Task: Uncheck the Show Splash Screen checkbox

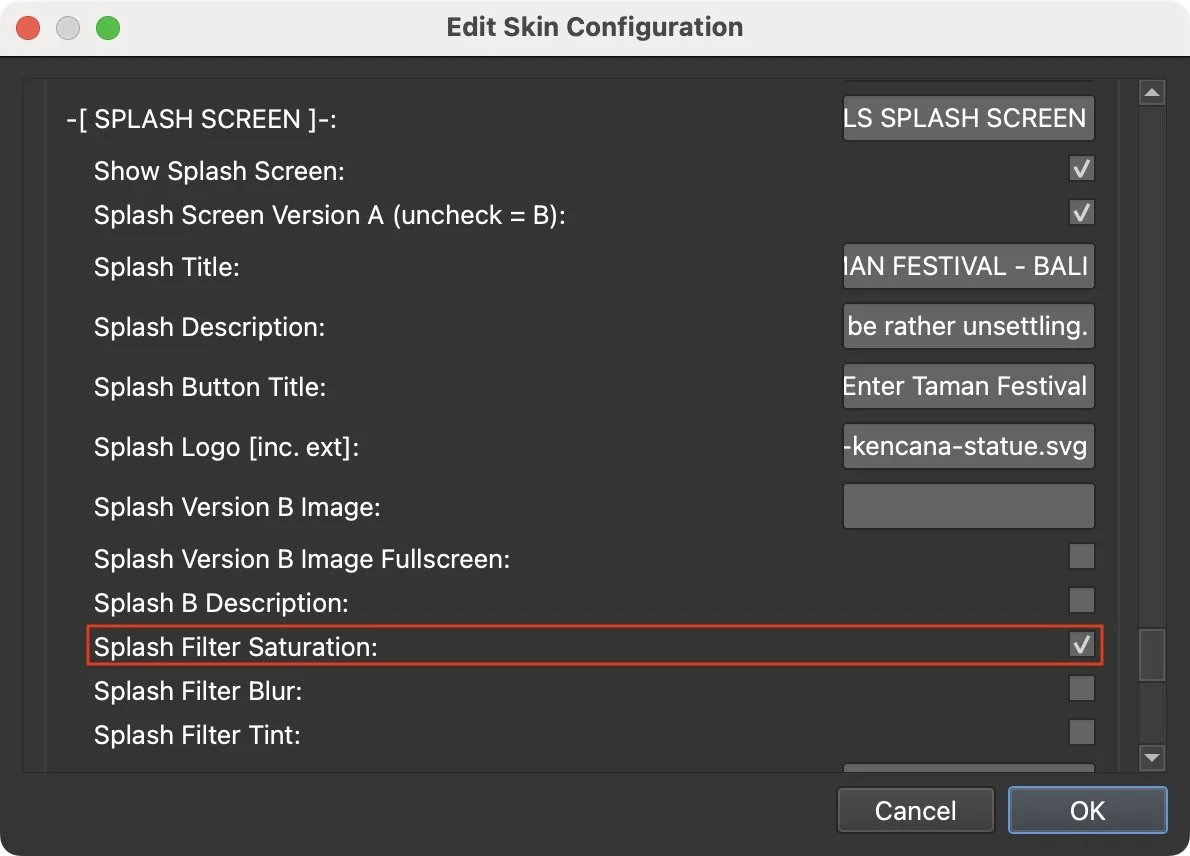Action: pyautogui.click(x=1081, y=169)
